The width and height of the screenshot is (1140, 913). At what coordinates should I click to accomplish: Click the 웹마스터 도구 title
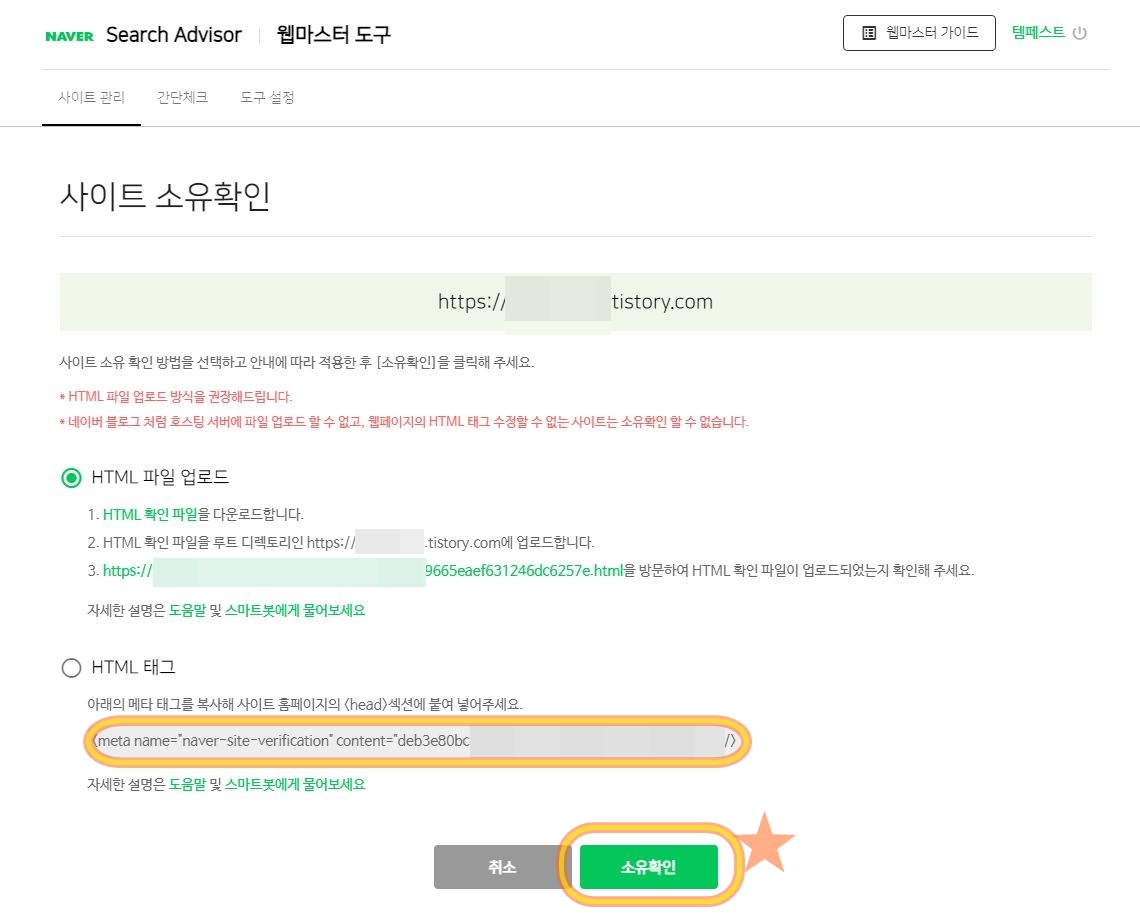(x=334, y=34)
